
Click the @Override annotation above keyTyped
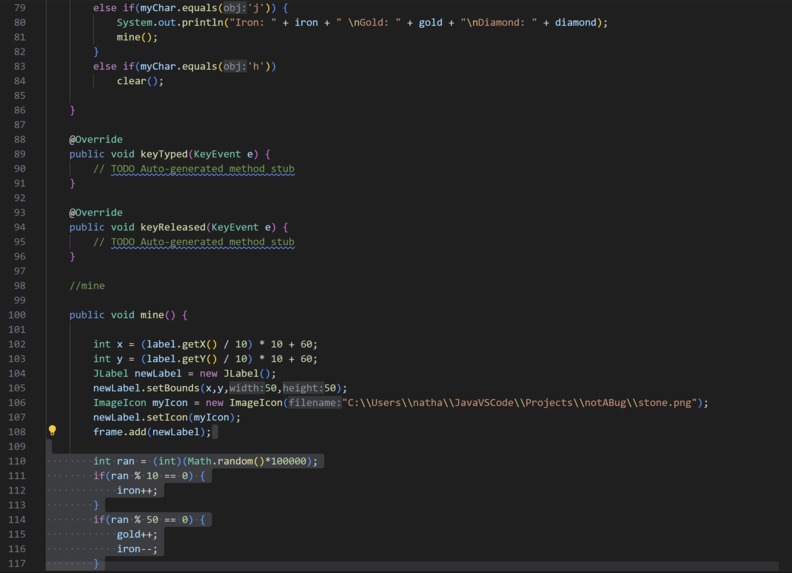coord(96,139)
